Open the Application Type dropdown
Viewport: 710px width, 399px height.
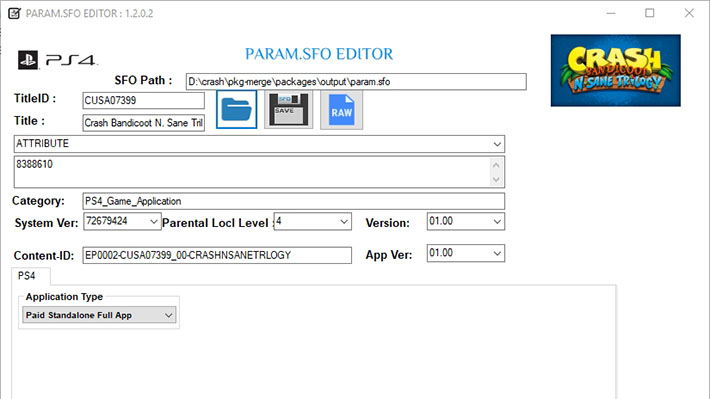[x=99, y=315]
